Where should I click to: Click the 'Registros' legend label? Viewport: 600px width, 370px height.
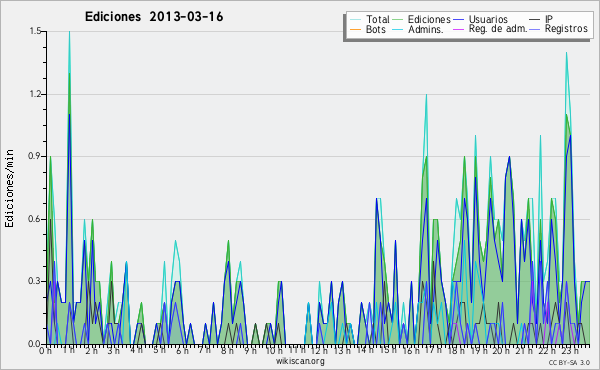pos(566,29)
